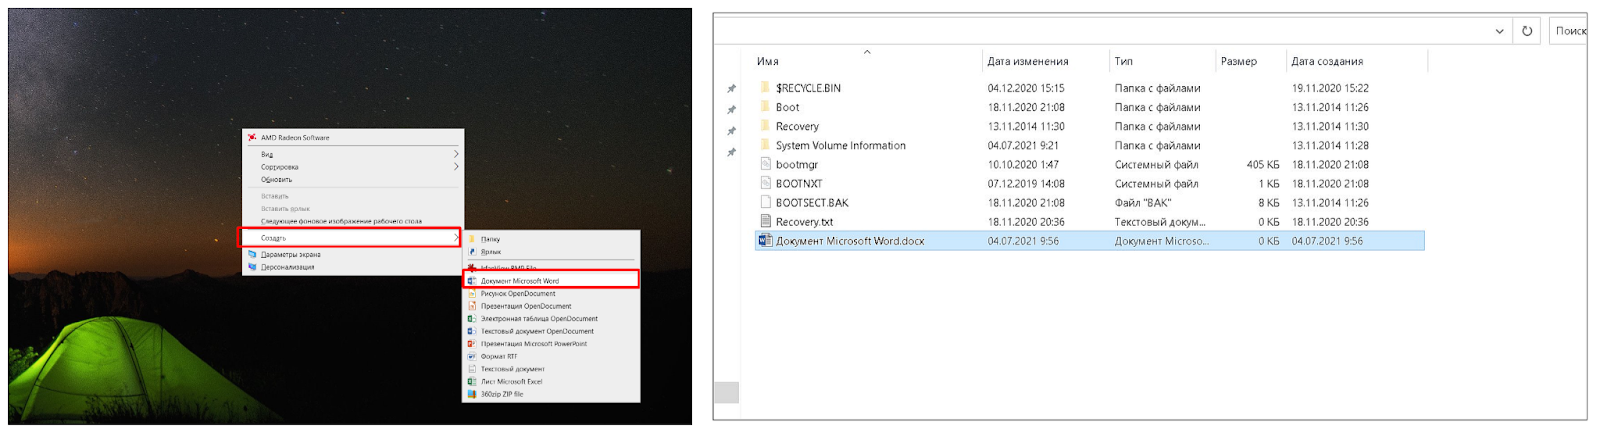The image size is (1600, 433).
Task: Click the Параметры экрана display icon
Action: [252, 255]
